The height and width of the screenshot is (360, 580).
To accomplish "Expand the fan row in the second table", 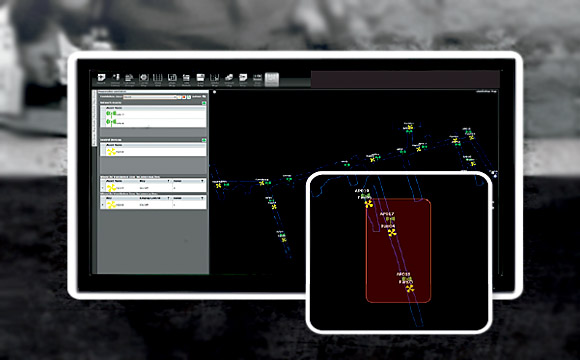I will [x=102, y=205].
